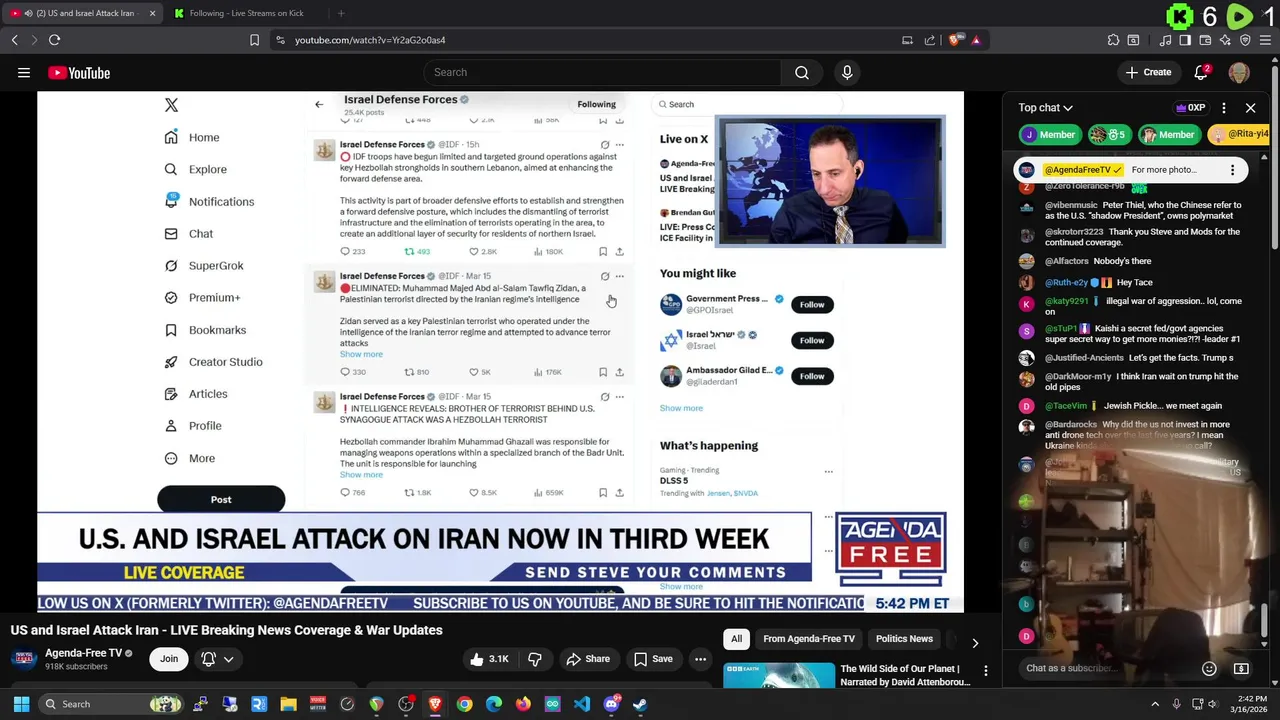
Task: Dislike the video
Action: (x=535, y=659)
